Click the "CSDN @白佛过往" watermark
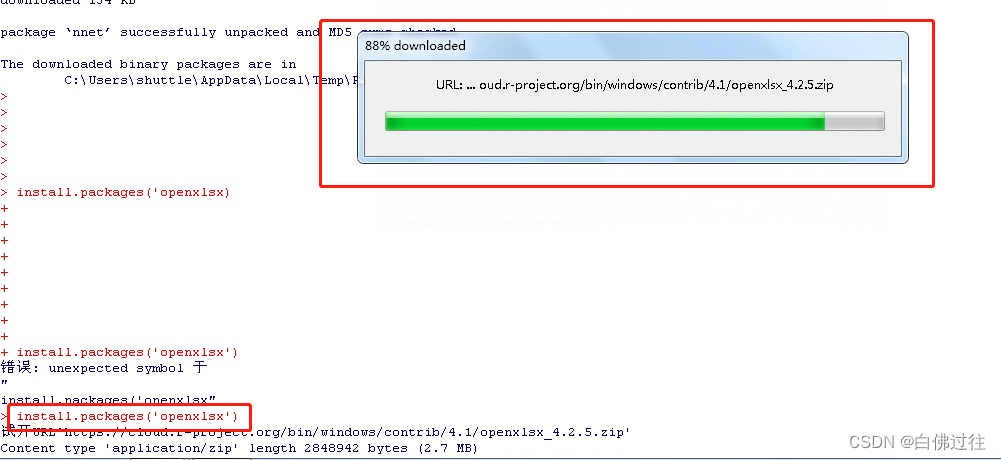The width and height of the screenshot is (1001, 460). (917, 440)
